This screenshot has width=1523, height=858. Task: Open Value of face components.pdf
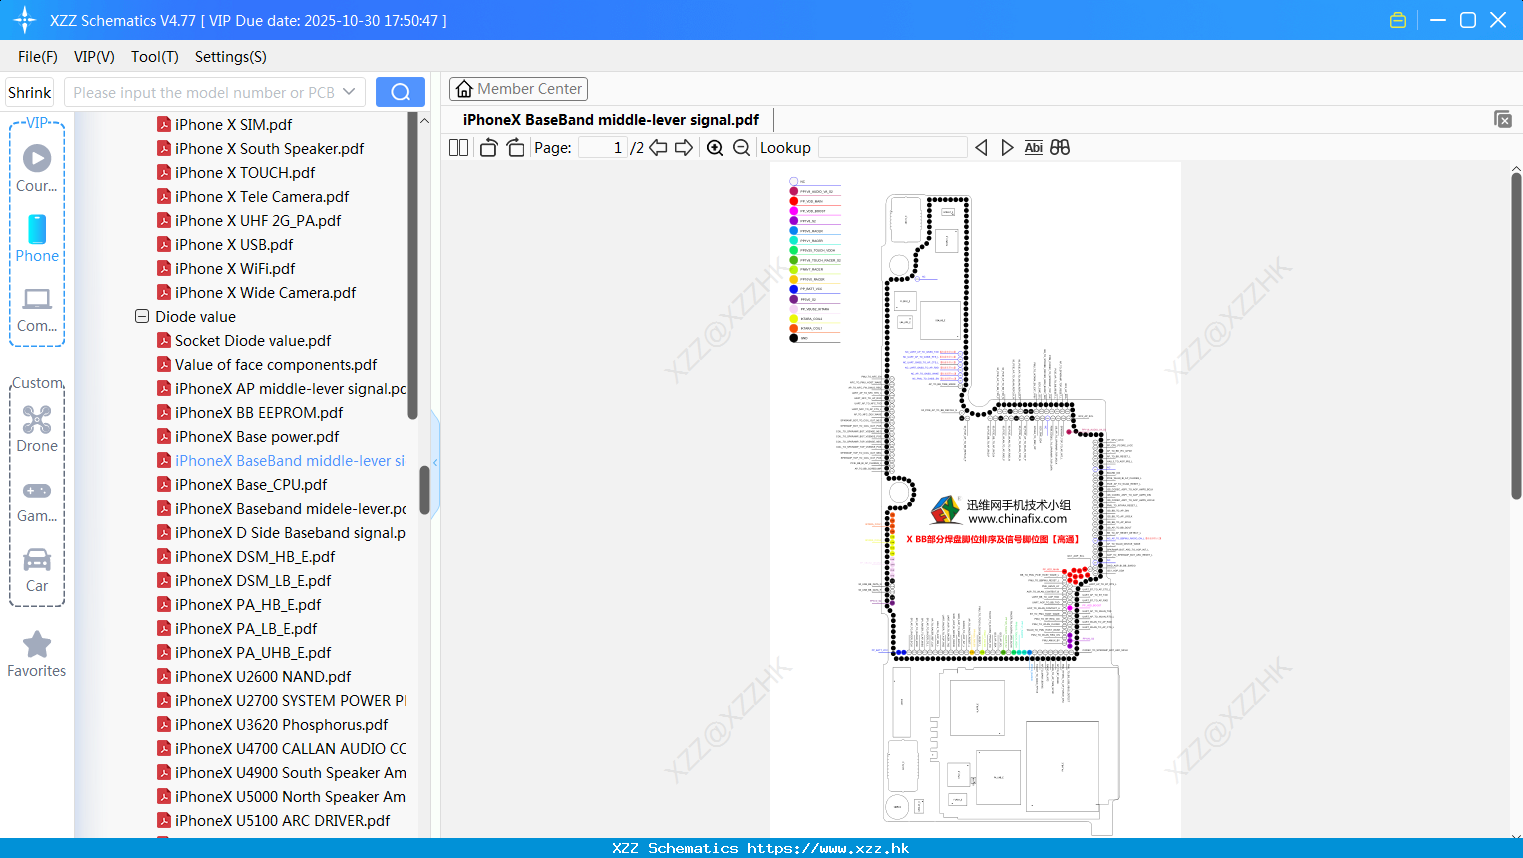267,364
